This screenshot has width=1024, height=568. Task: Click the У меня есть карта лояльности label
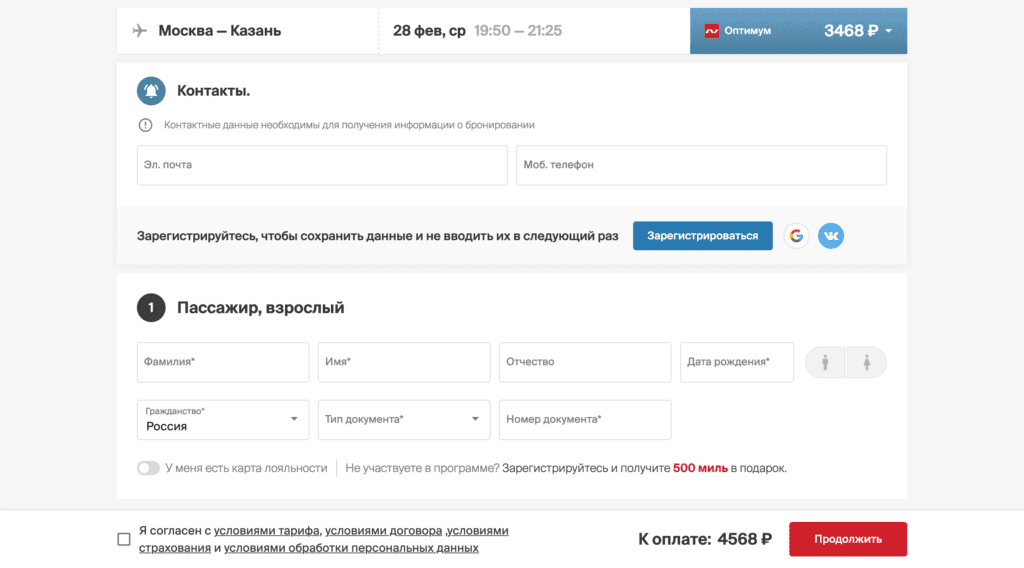tap(246, 468)
